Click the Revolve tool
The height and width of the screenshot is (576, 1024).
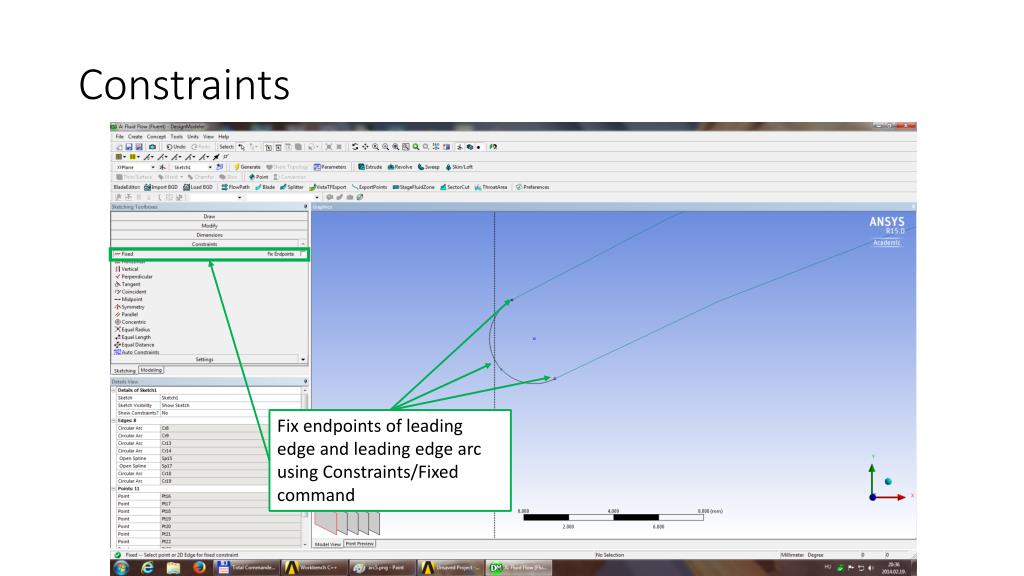tap(400, 167)
